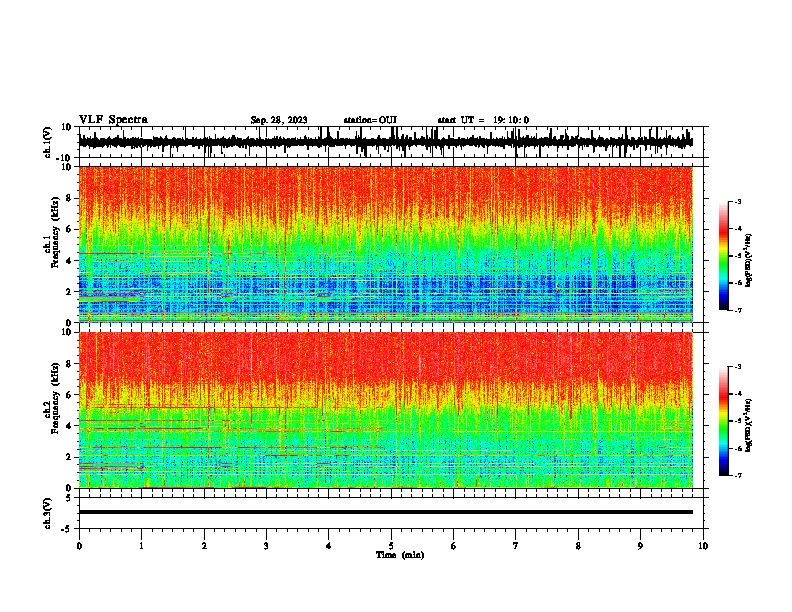
Task: Click the time axis tick label "3"
Action: click(x=266, y=546)
